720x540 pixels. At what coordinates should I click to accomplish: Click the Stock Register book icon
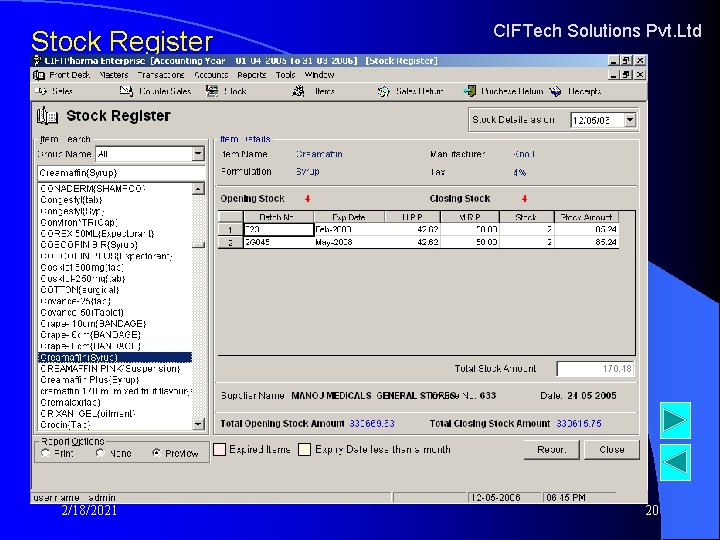click(47, 116)
